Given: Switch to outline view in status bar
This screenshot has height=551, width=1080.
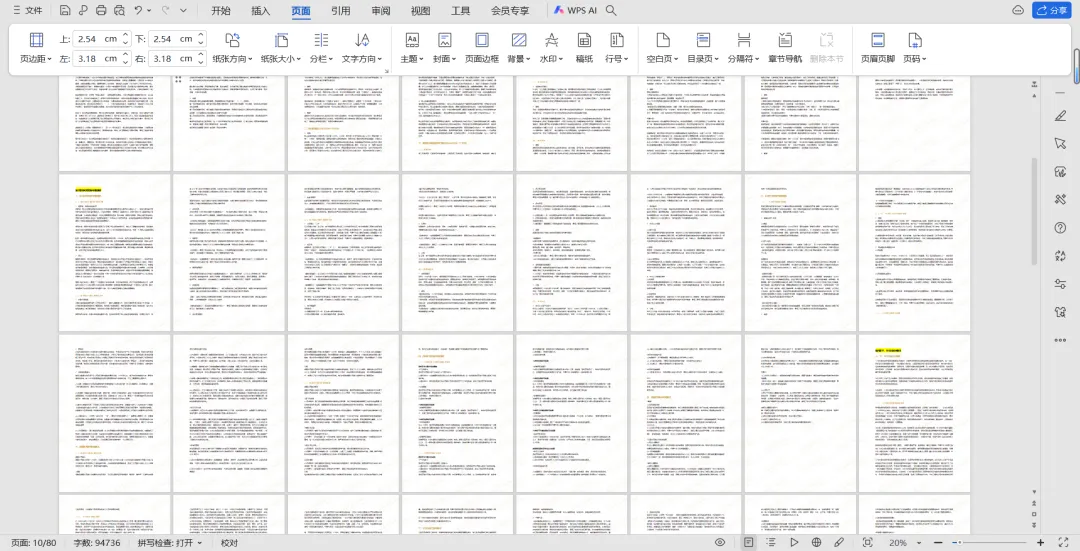Looking at the screenshot, I should (x=771, y=543).
